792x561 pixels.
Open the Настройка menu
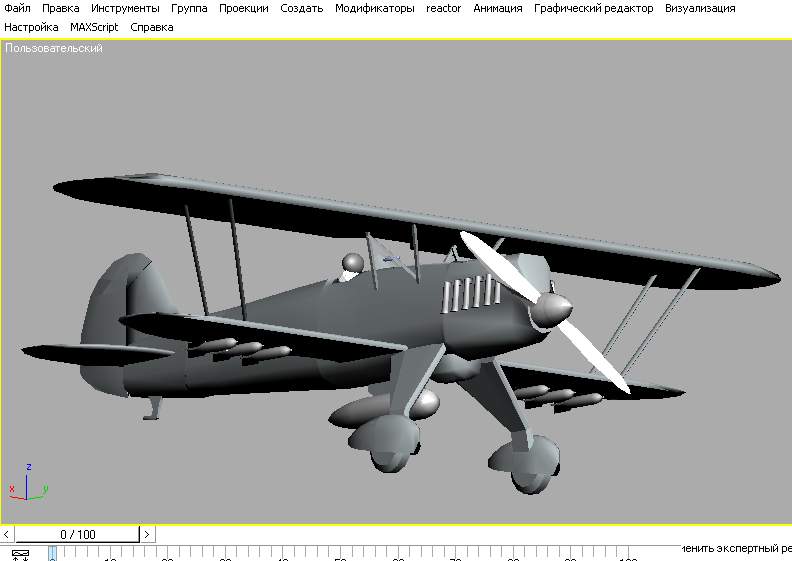click(x=31, y=27)
